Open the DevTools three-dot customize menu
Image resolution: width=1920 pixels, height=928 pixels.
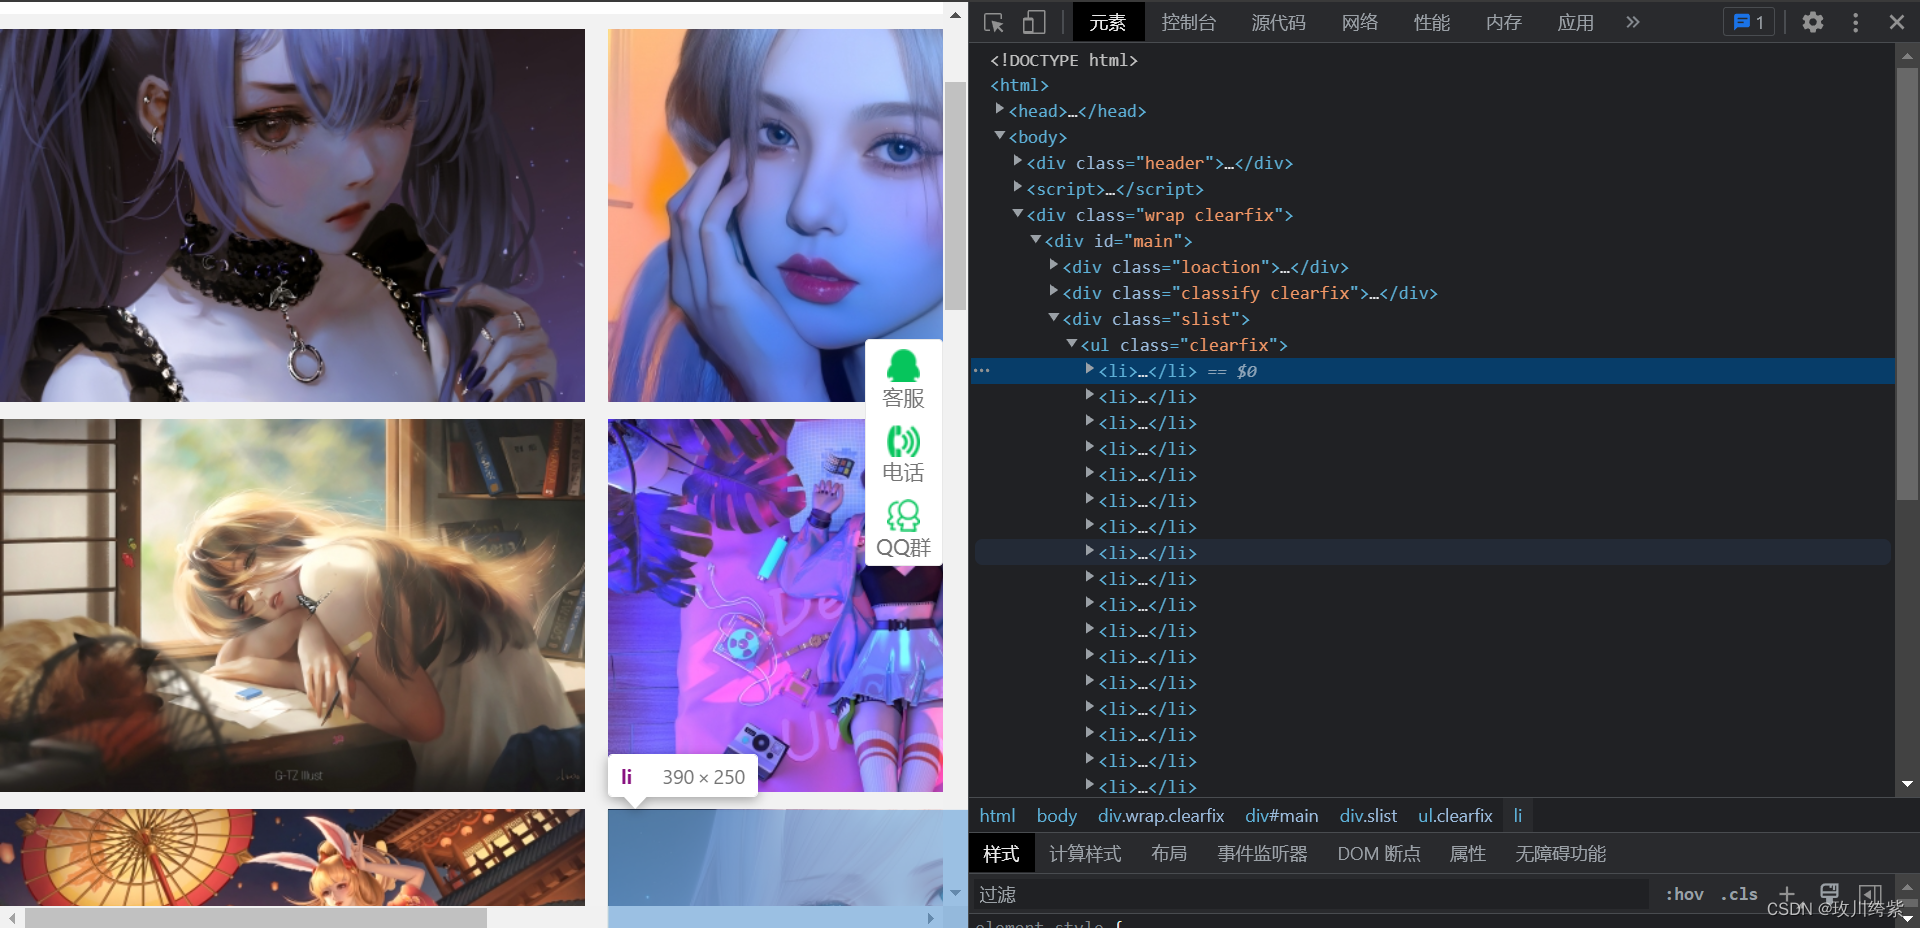pyautogui.click(x=1856, y=22)
